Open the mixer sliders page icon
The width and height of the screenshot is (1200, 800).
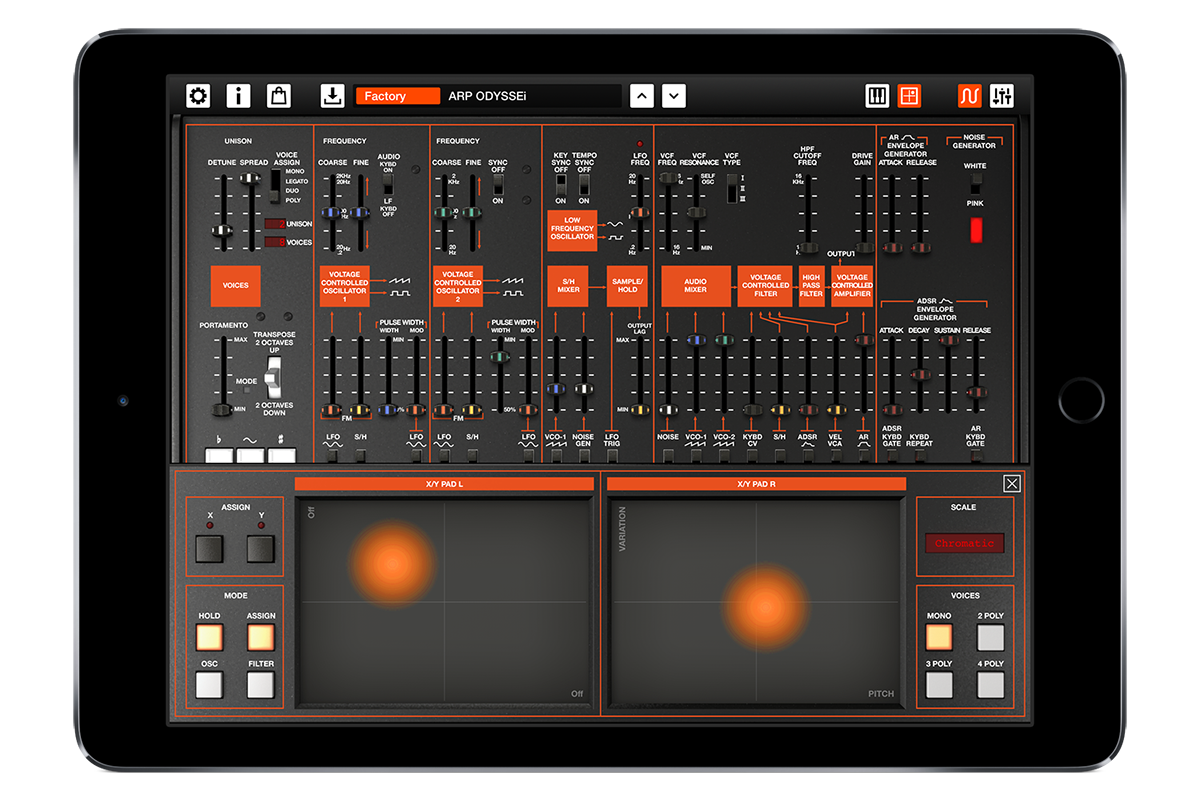pos(1001,96)
